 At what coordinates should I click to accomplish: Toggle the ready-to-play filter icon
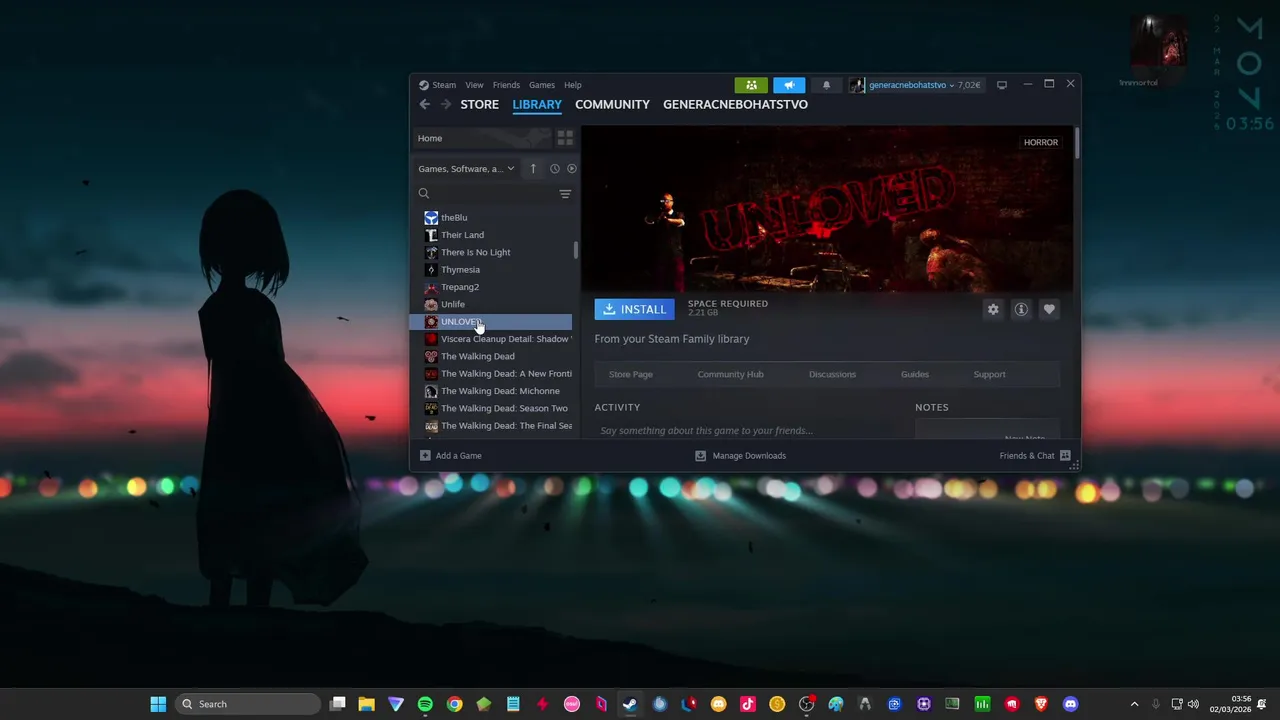click(x=572, y=169)
